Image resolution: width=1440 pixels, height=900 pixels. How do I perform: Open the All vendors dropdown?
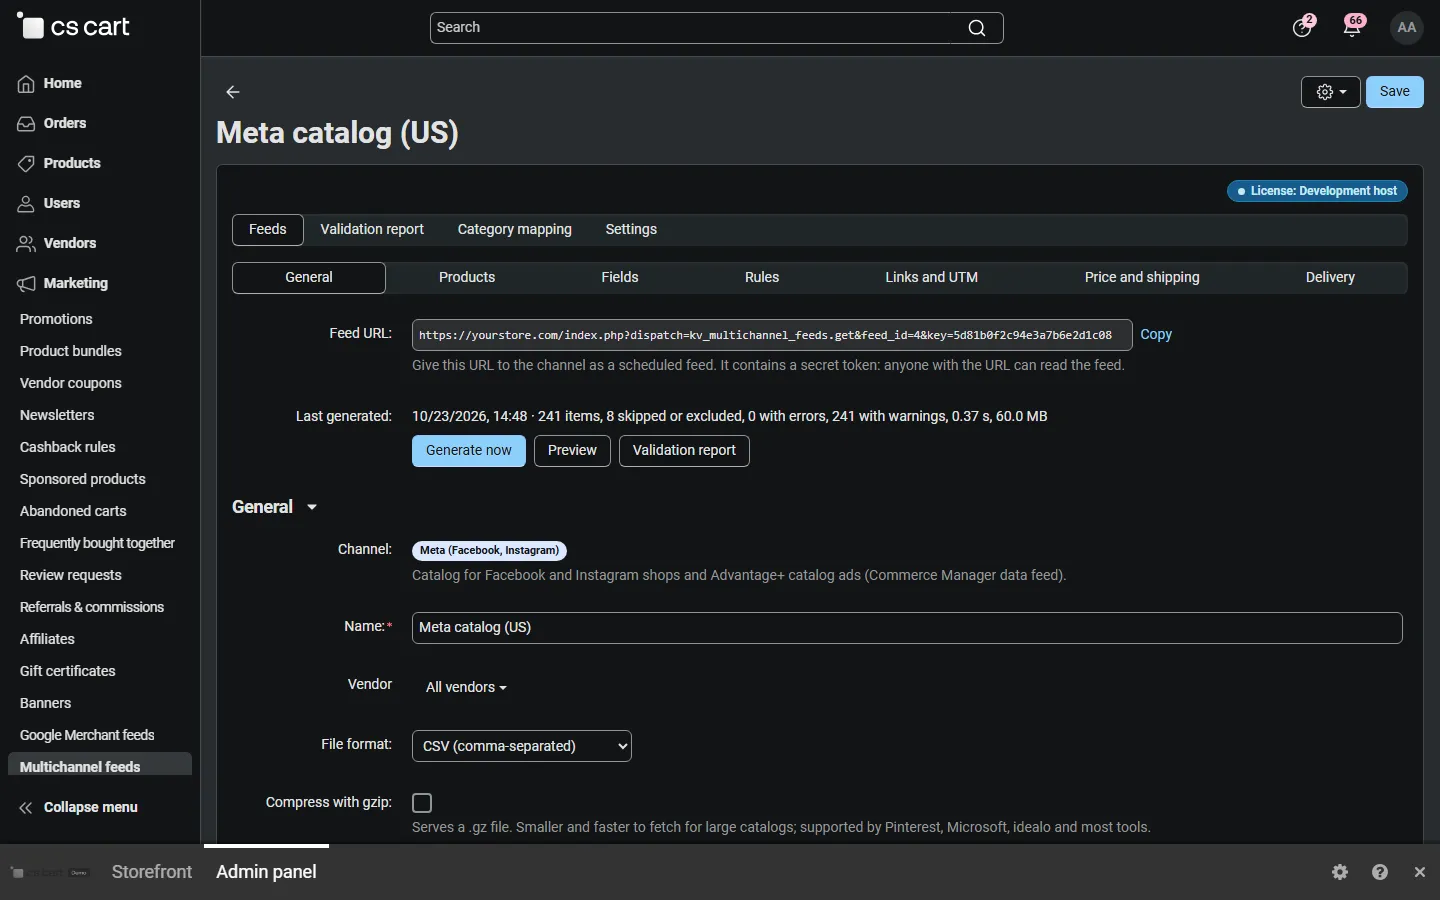pyautogui.click(x=466, y=687)
